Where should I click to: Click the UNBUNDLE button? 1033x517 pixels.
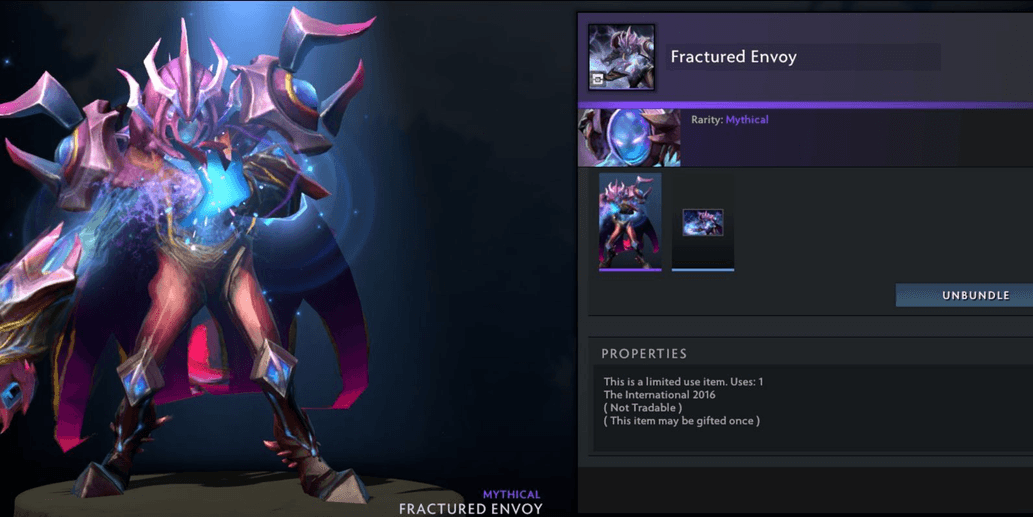tap(964, 295)
